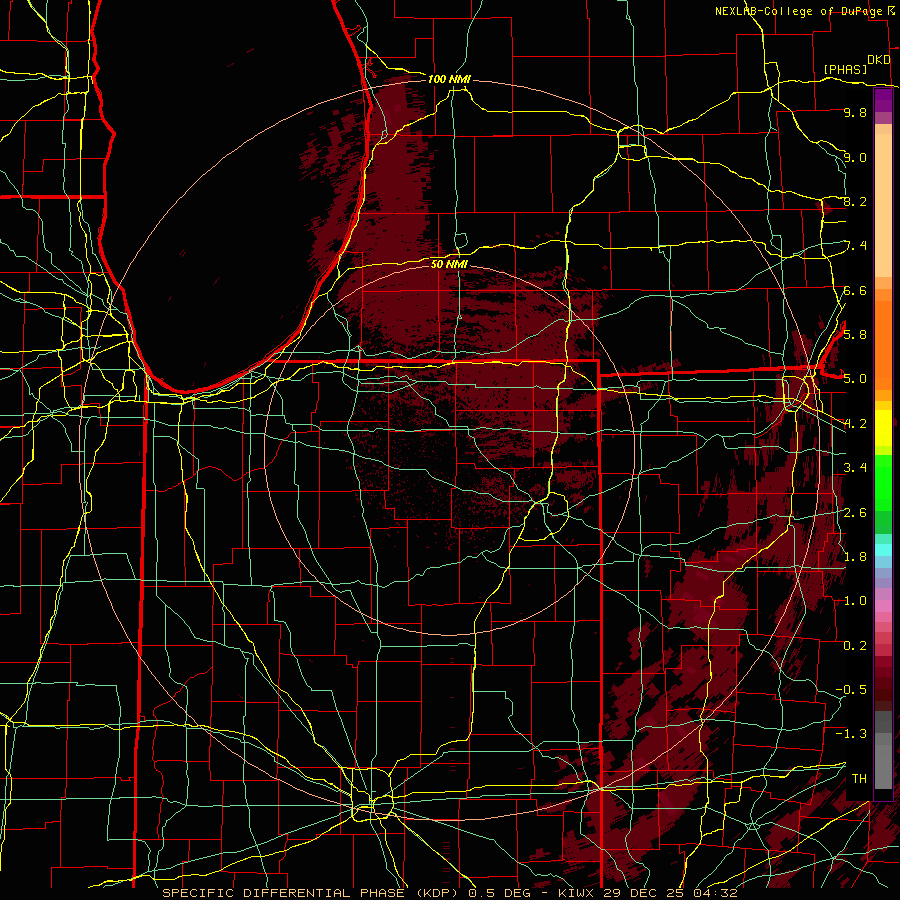Click the bright orange band of the color bar

click(x=883, y=344)
